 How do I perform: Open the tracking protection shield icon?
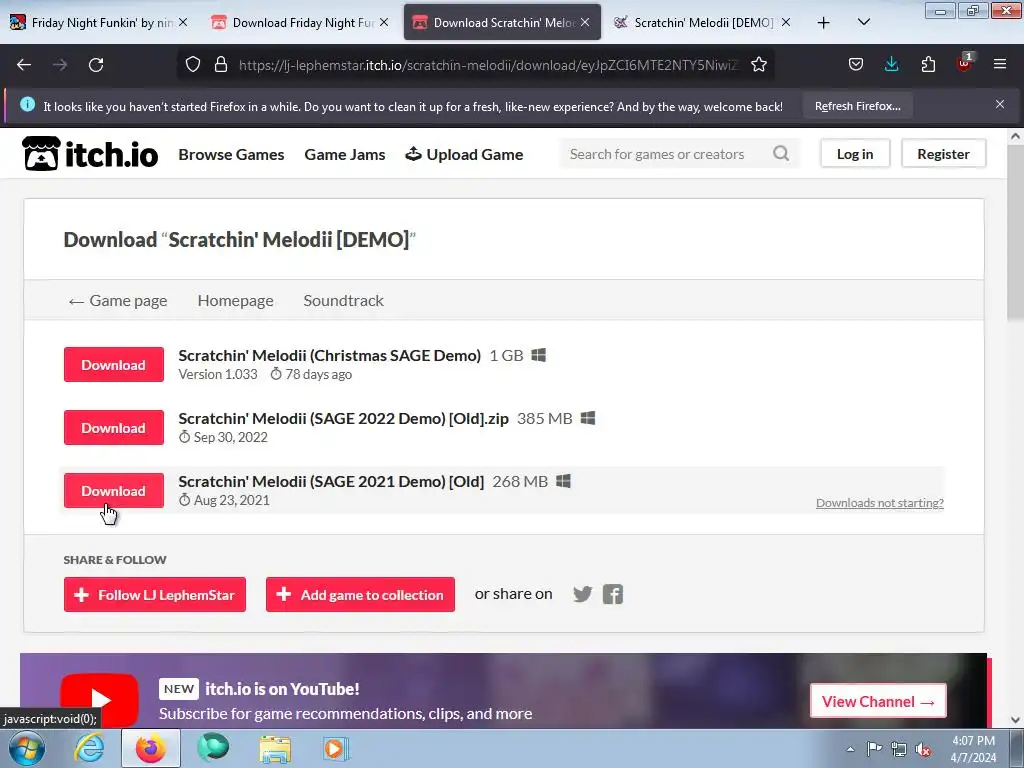coord(193,65)
